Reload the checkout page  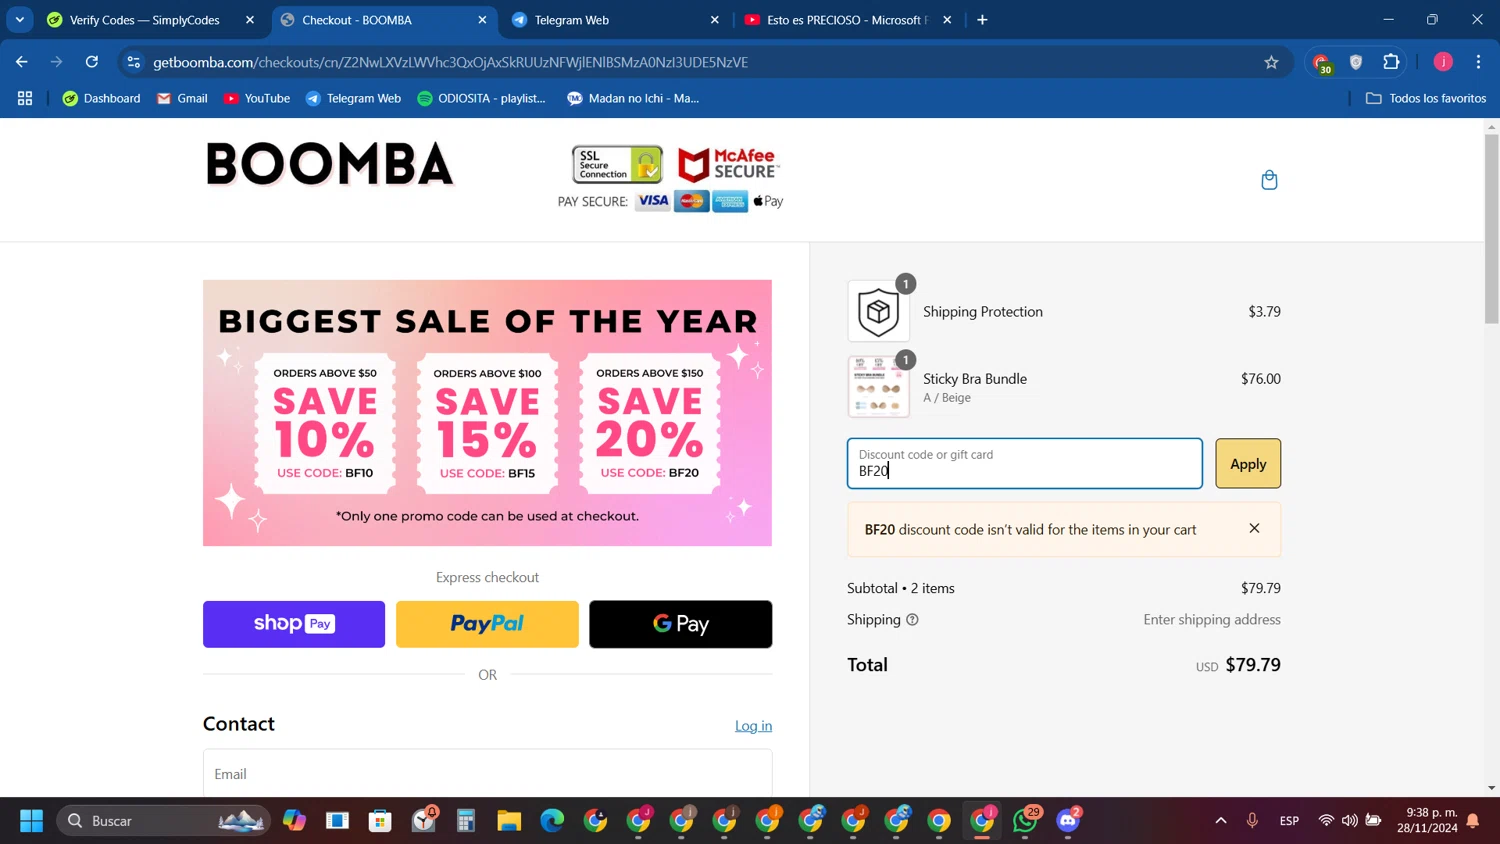coord(92,62)
